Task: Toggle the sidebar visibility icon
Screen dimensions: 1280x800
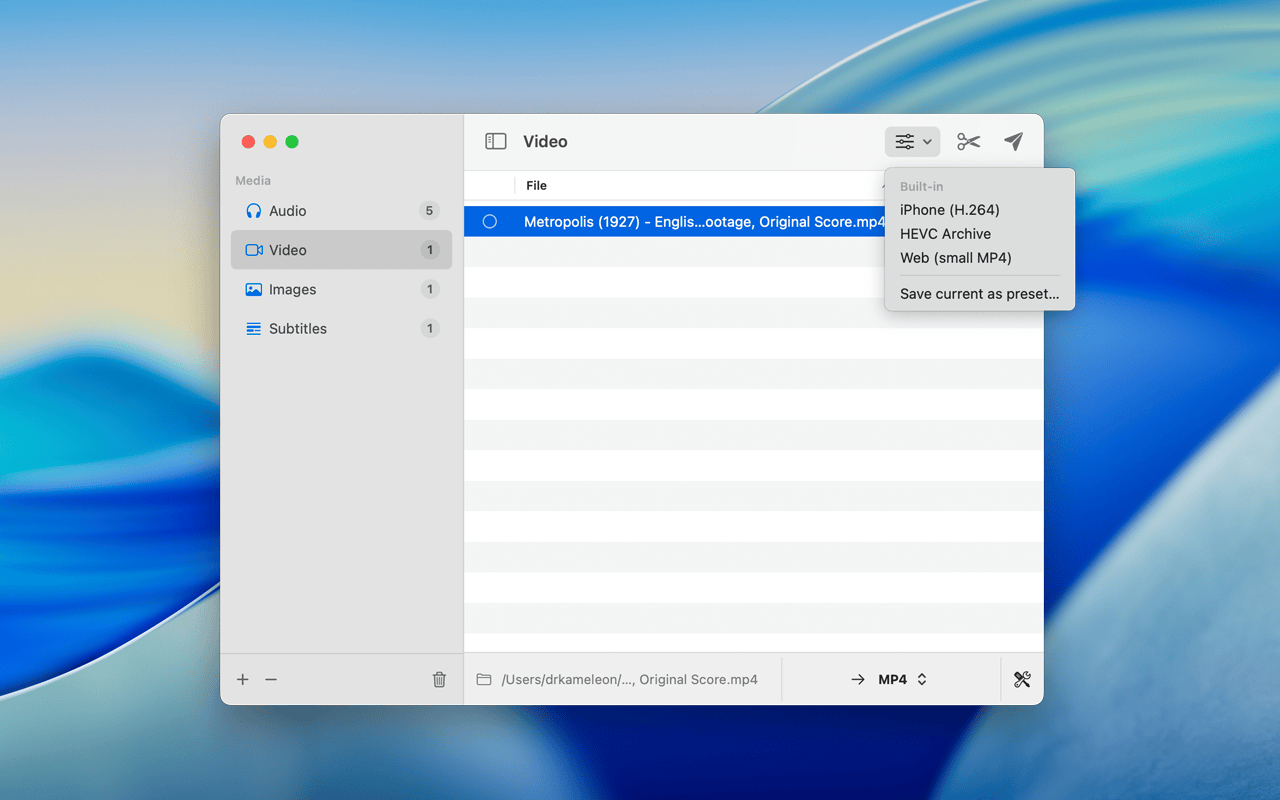Action: click(x=495, y=142)
